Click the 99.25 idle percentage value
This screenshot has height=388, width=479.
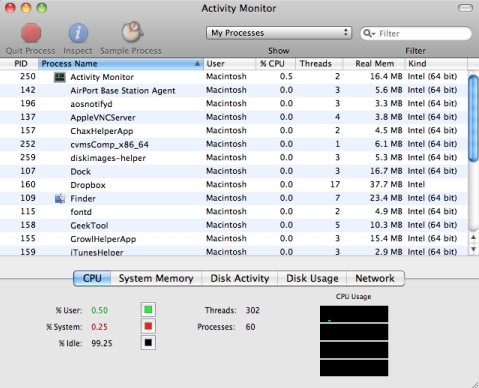102,343
